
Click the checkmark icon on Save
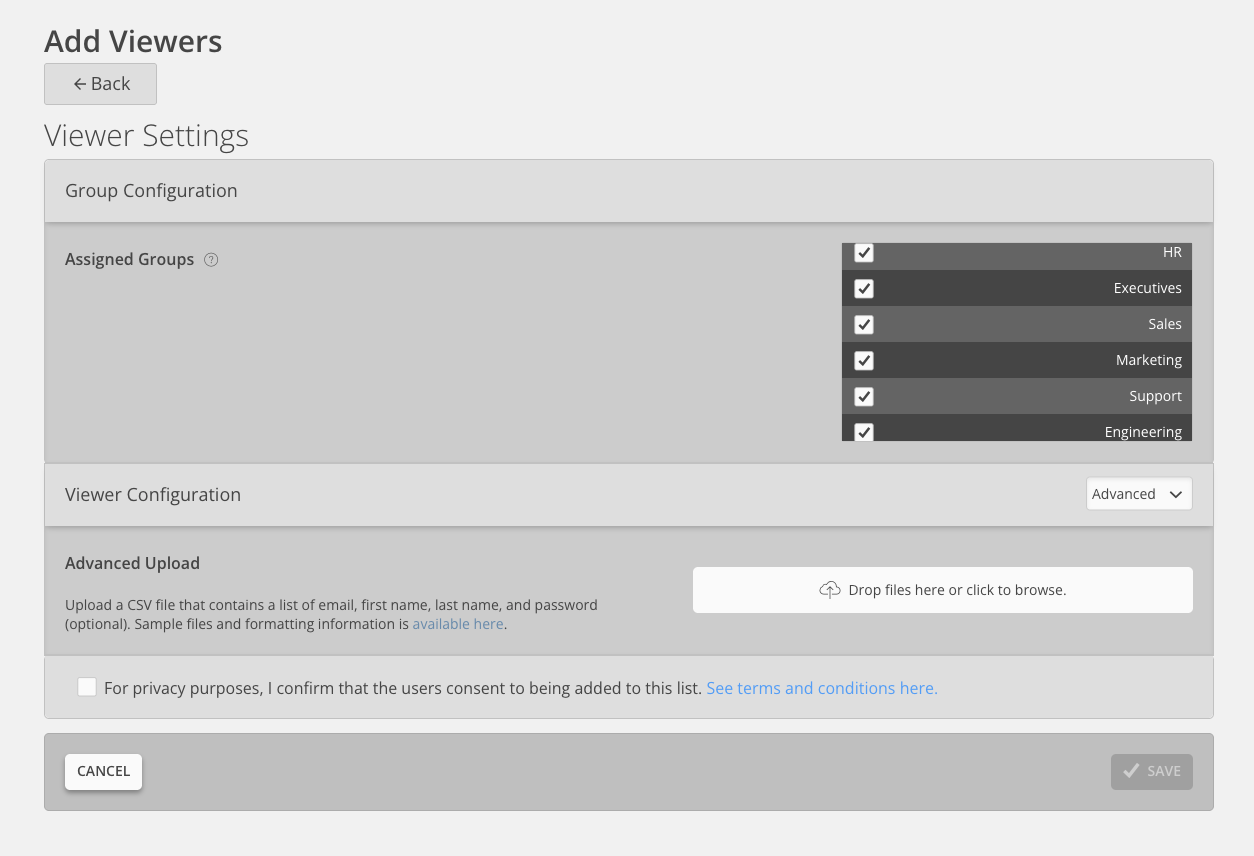1131,771
